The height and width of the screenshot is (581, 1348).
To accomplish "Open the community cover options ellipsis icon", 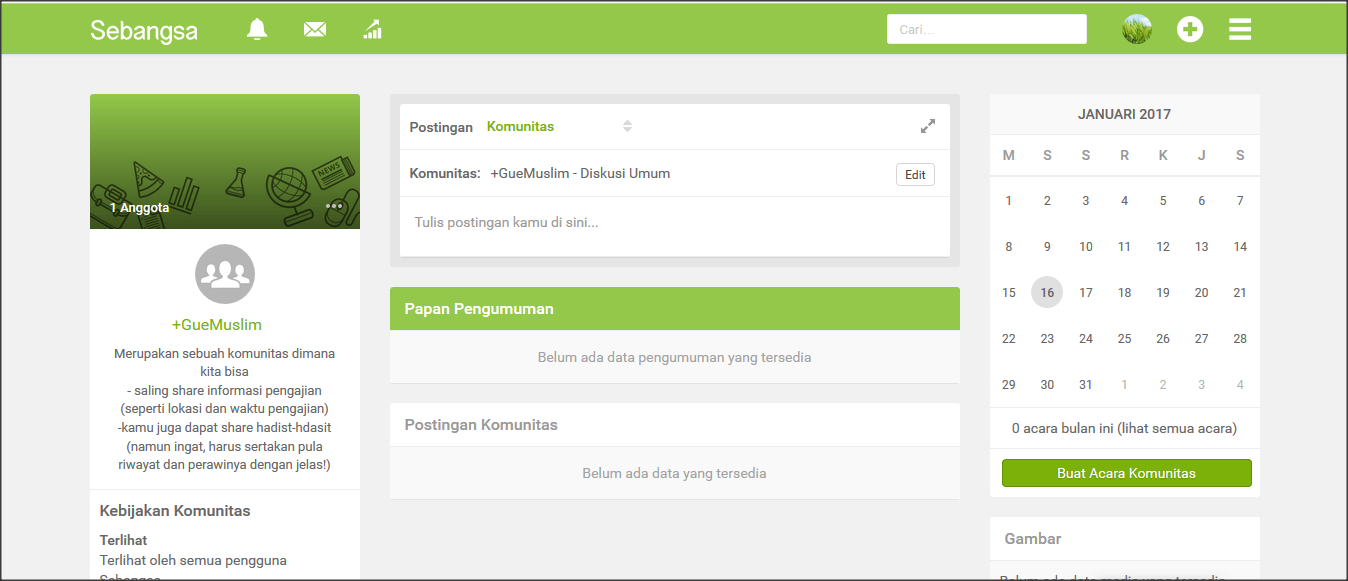I will tap(334, 205).
